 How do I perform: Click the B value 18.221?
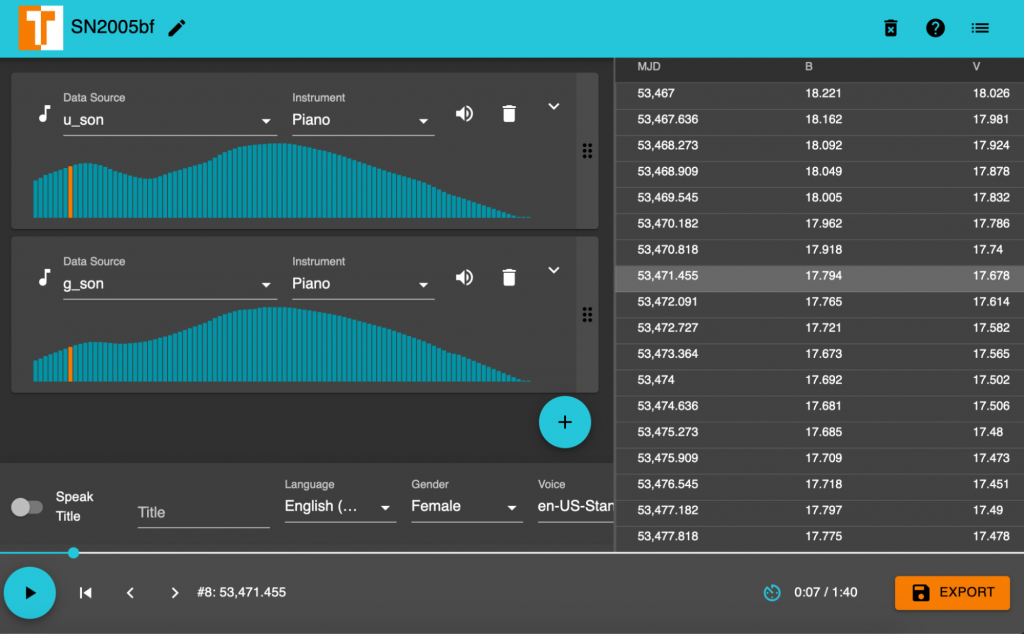pyautogui.click(x=823, y=93)
